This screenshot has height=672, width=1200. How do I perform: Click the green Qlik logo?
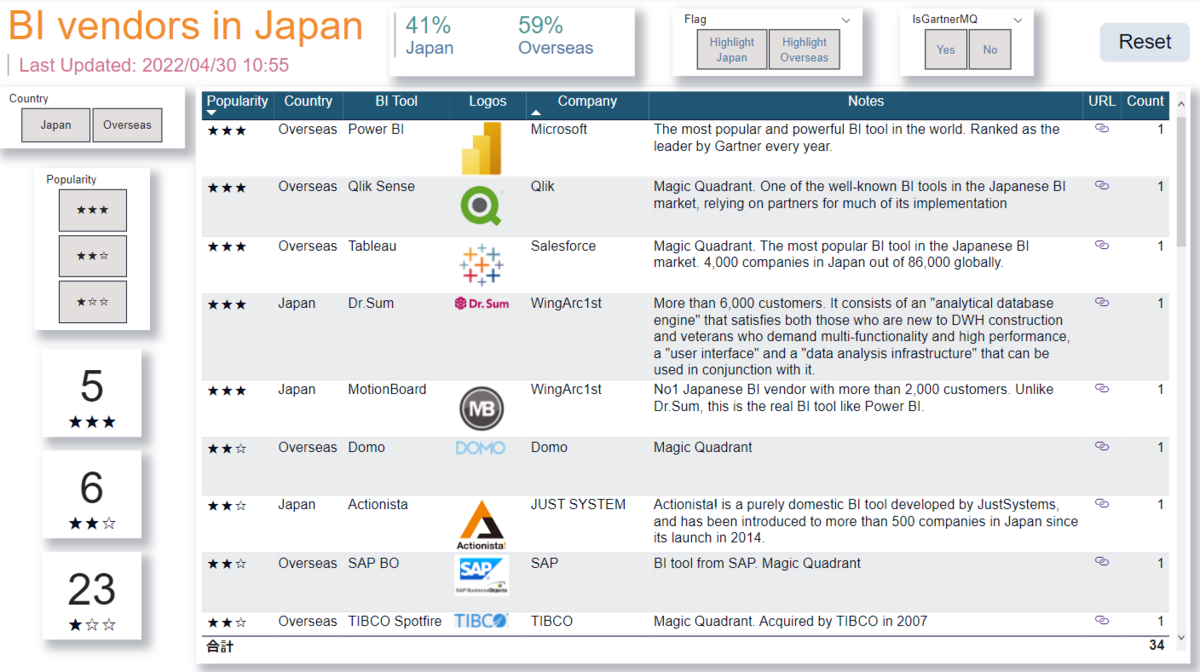tap(481, 207)
